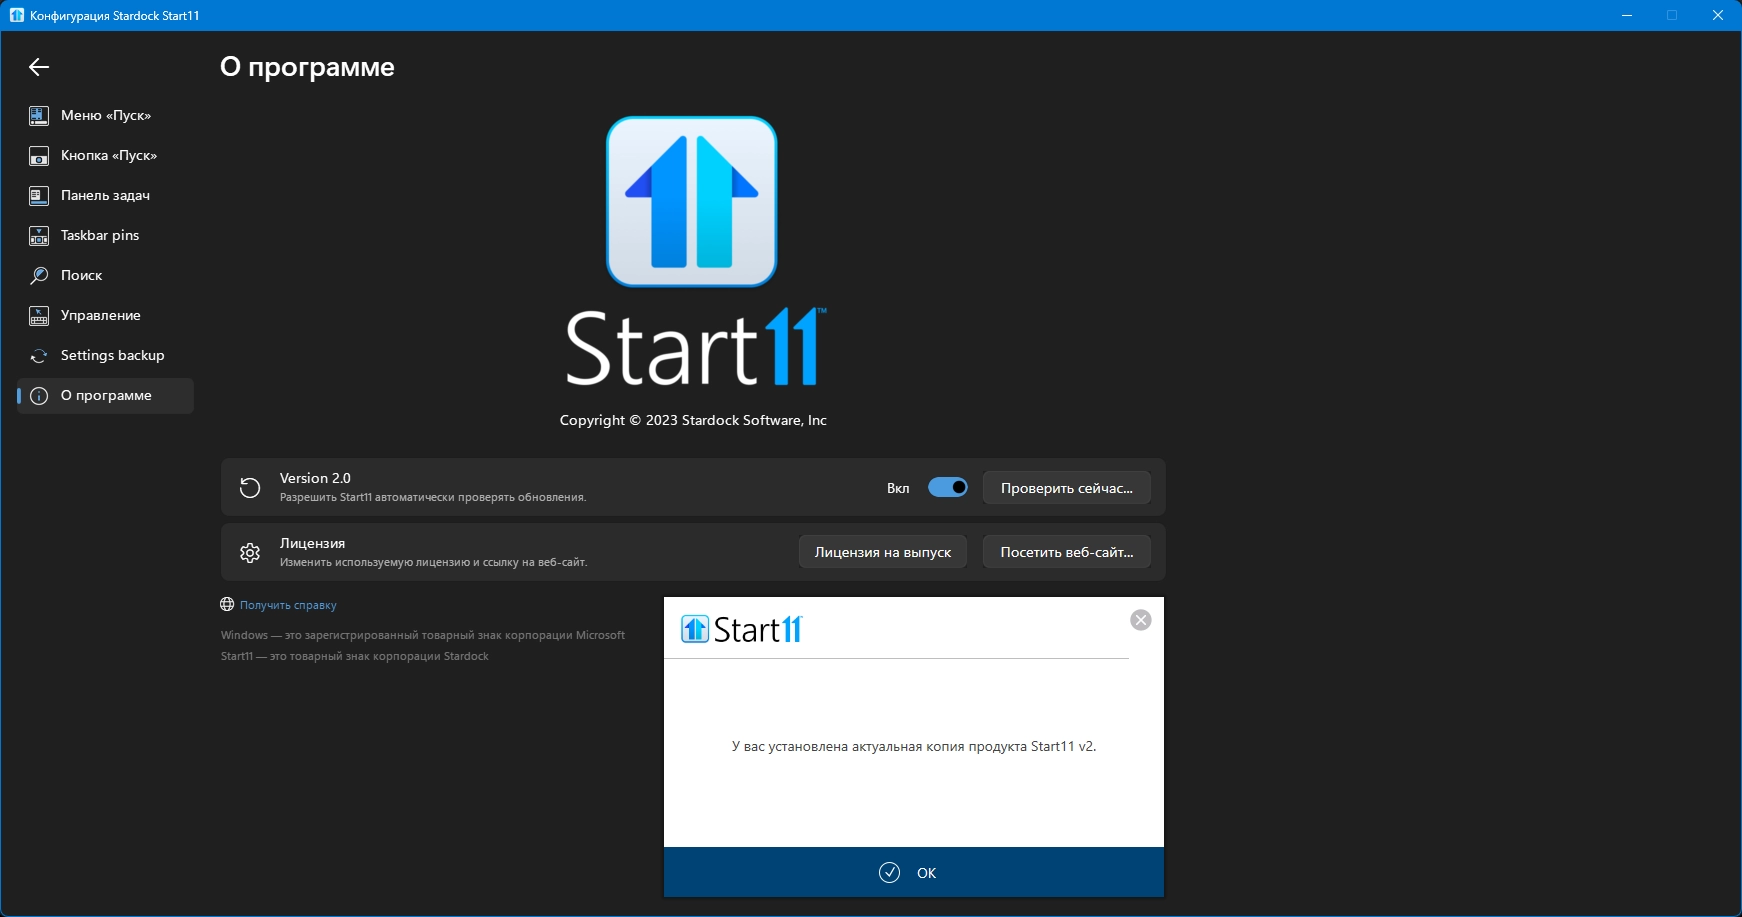The image size is (1742, 917).
Task: Open the Управление section
Action: point(106,316)
